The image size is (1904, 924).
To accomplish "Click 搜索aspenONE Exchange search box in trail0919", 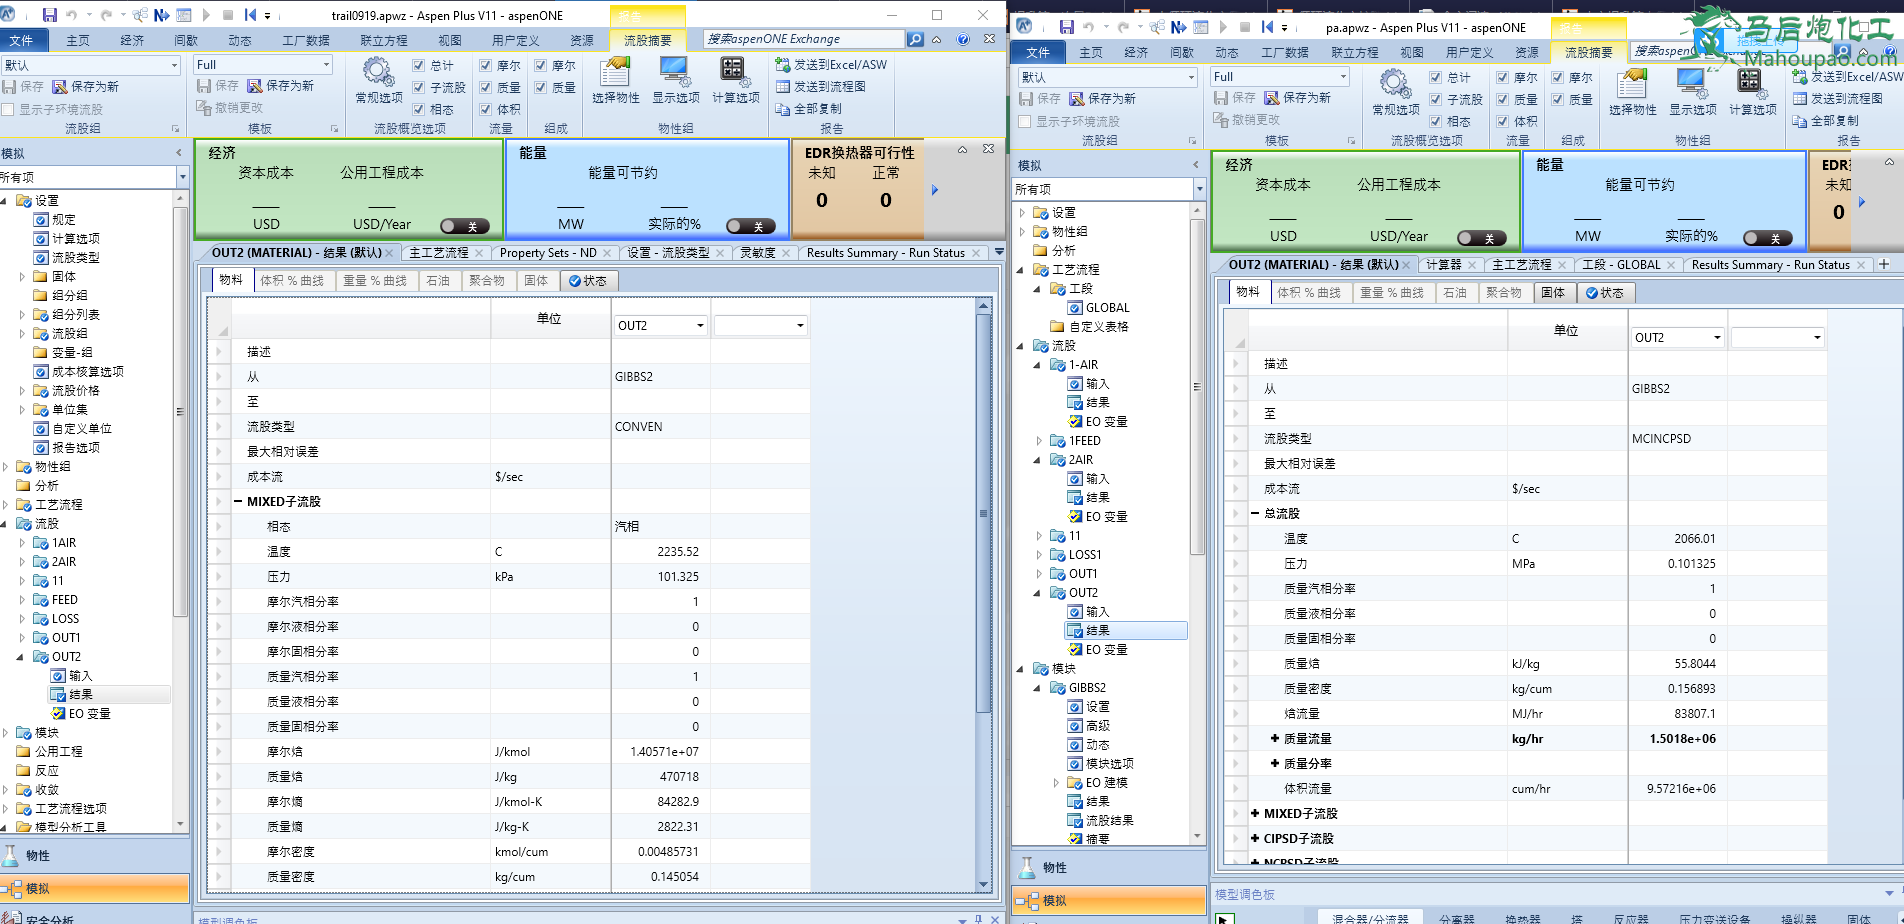I will tap(803, 39).
